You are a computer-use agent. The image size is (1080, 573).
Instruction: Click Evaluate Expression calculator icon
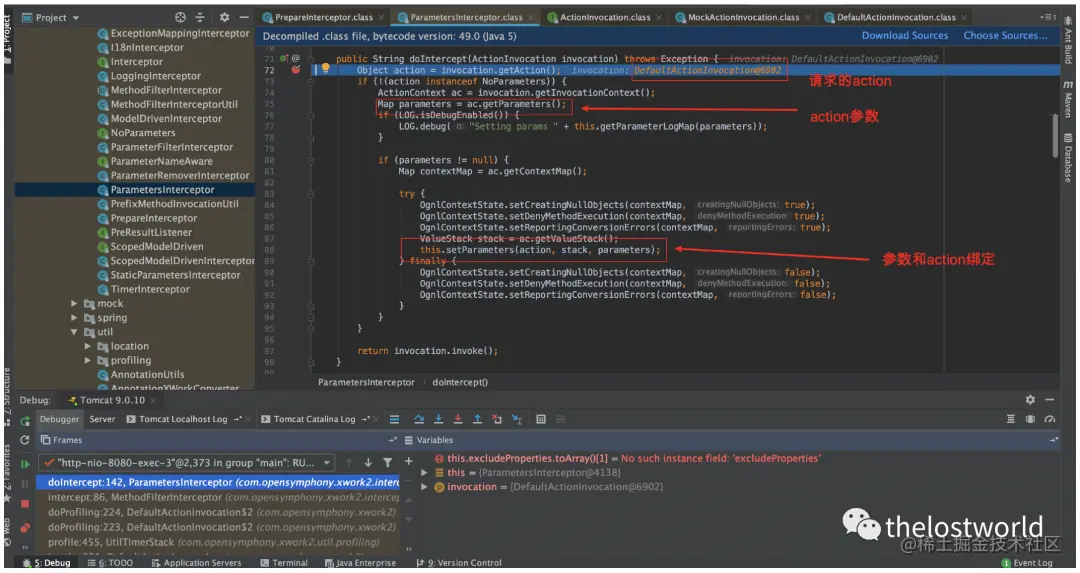pos(541,419)
